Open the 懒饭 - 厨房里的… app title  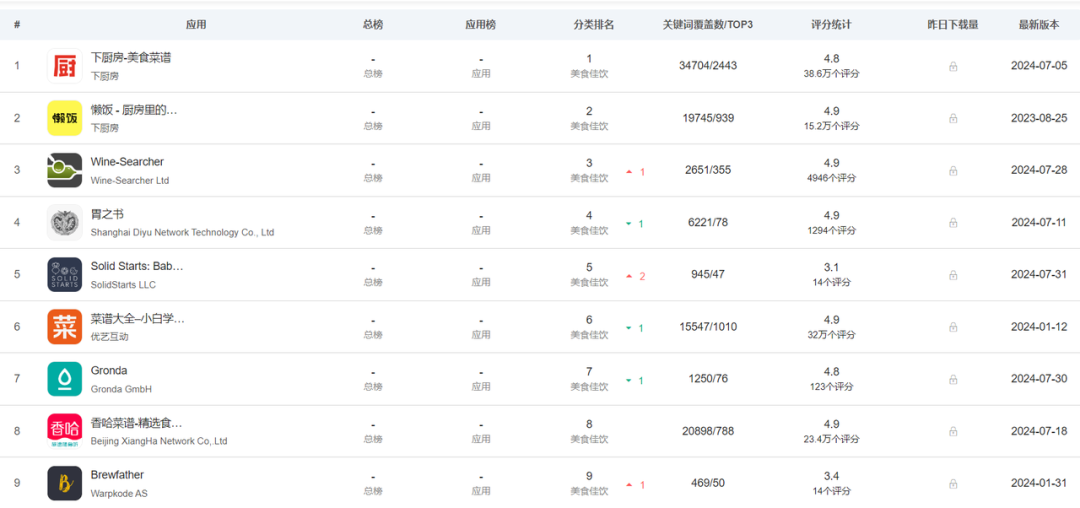click(x=134, y=109)
